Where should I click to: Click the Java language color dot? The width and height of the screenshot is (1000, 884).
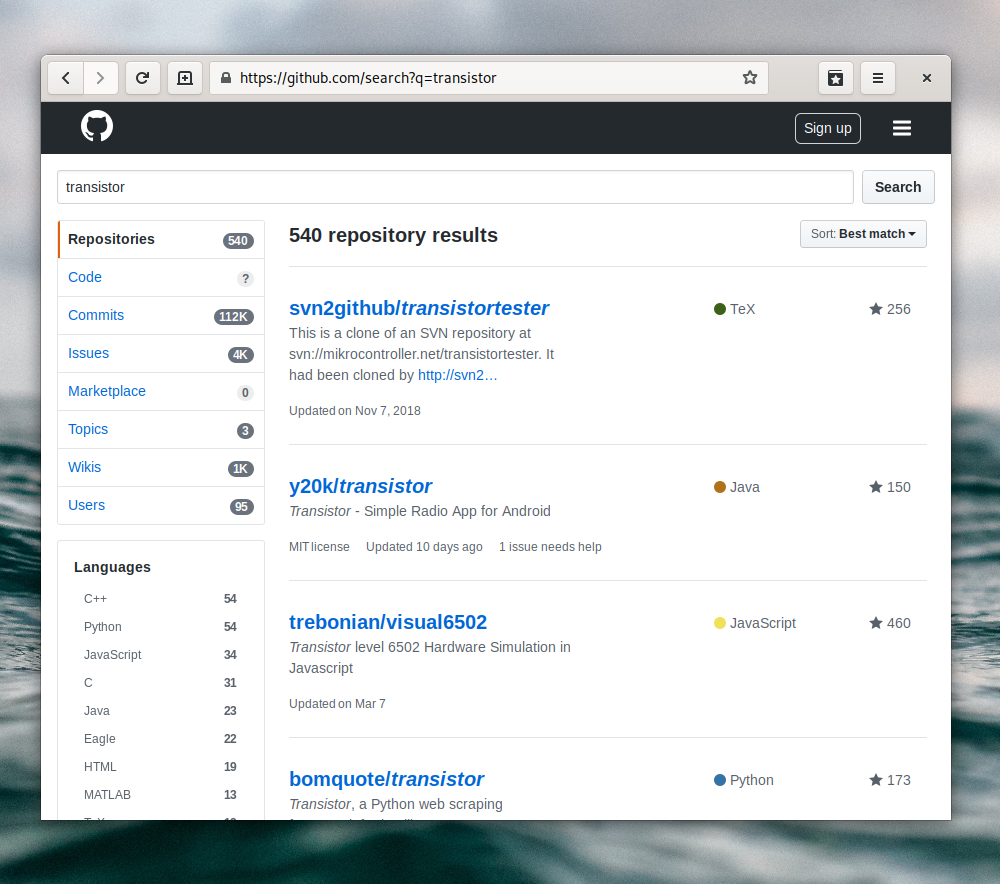coord(720,487)
